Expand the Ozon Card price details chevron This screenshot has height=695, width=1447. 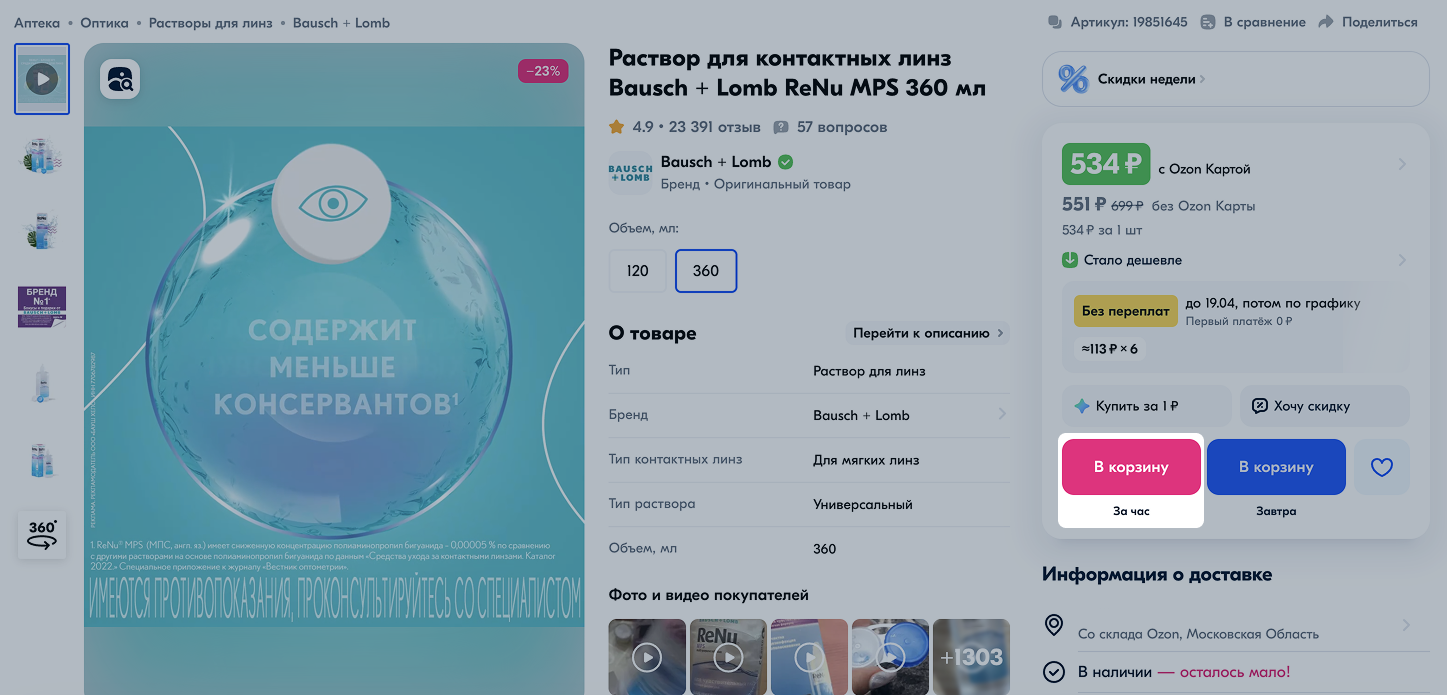[1402, 164]
